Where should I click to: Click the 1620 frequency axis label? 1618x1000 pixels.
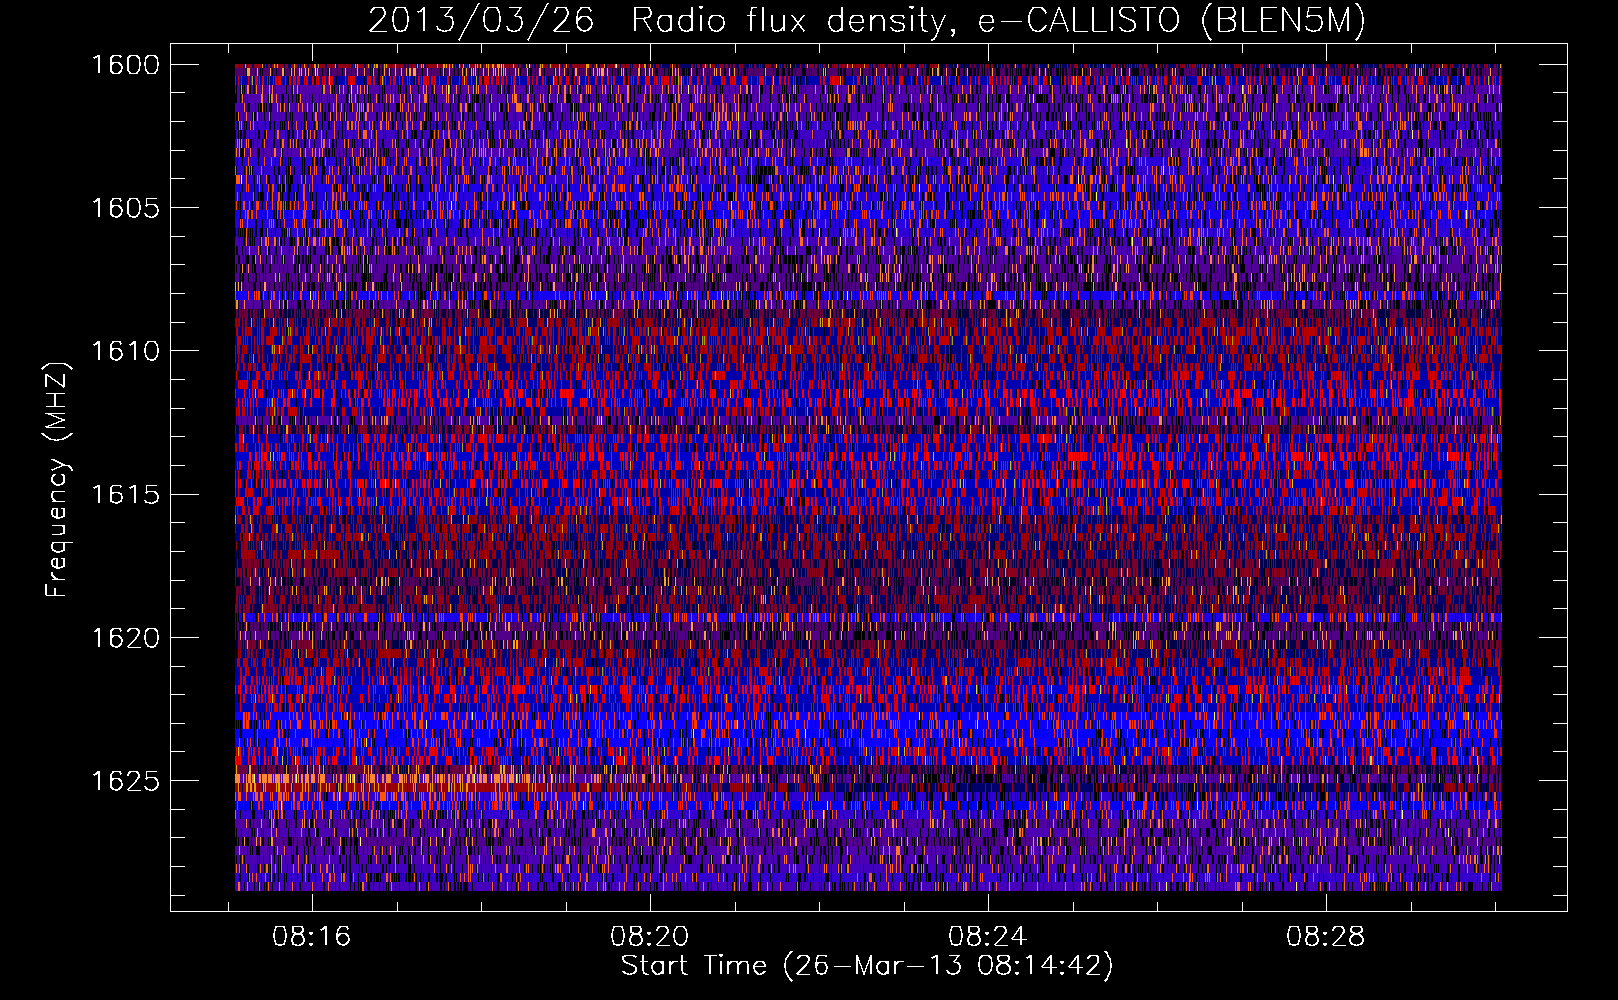125,637
